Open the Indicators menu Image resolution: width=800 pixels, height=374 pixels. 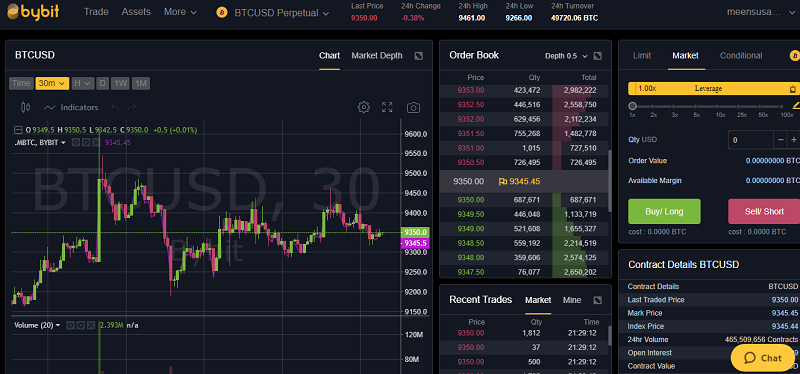tap(71, 107)
